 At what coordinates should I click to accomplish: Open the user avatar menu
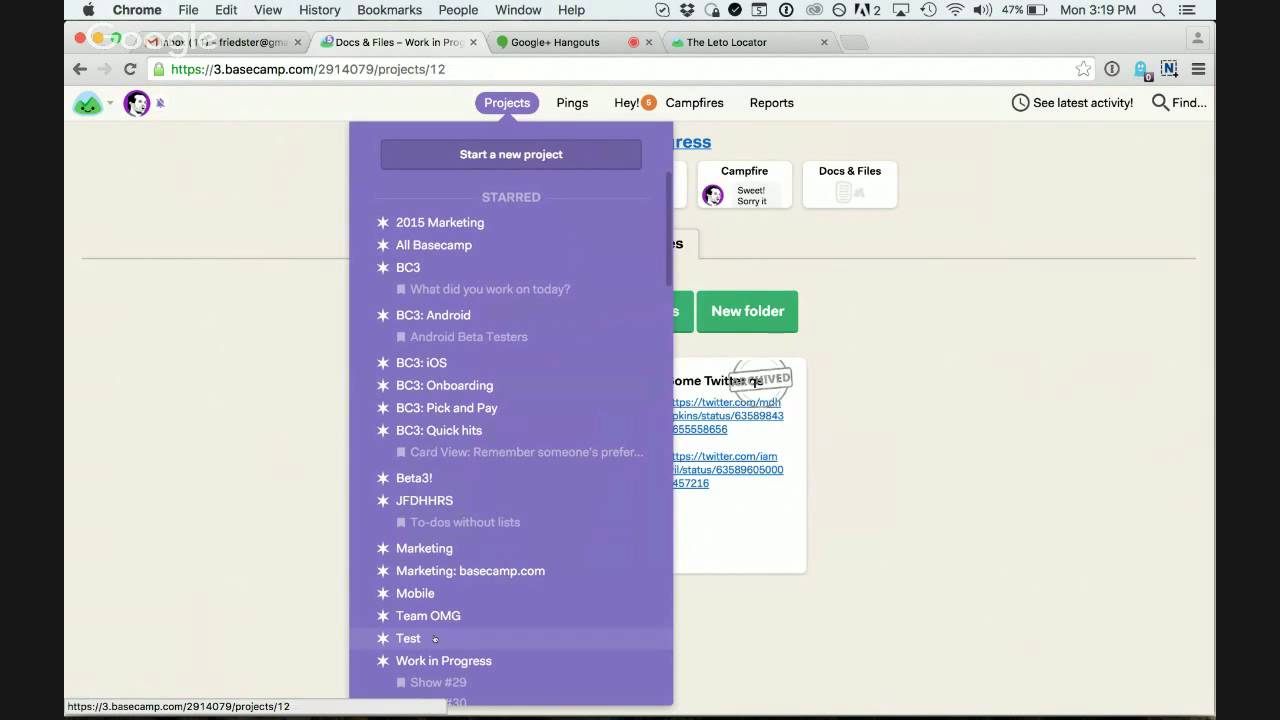[136, 103]
